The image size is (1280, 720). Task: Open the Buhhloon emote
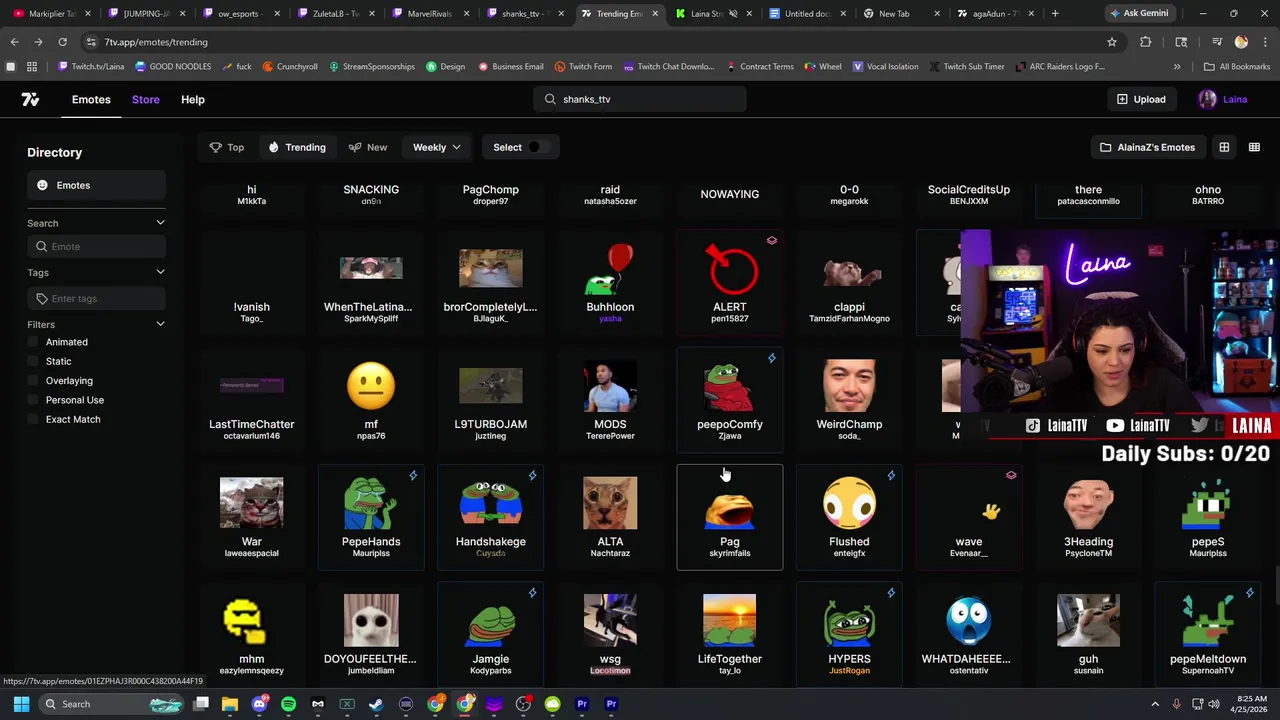610,281
